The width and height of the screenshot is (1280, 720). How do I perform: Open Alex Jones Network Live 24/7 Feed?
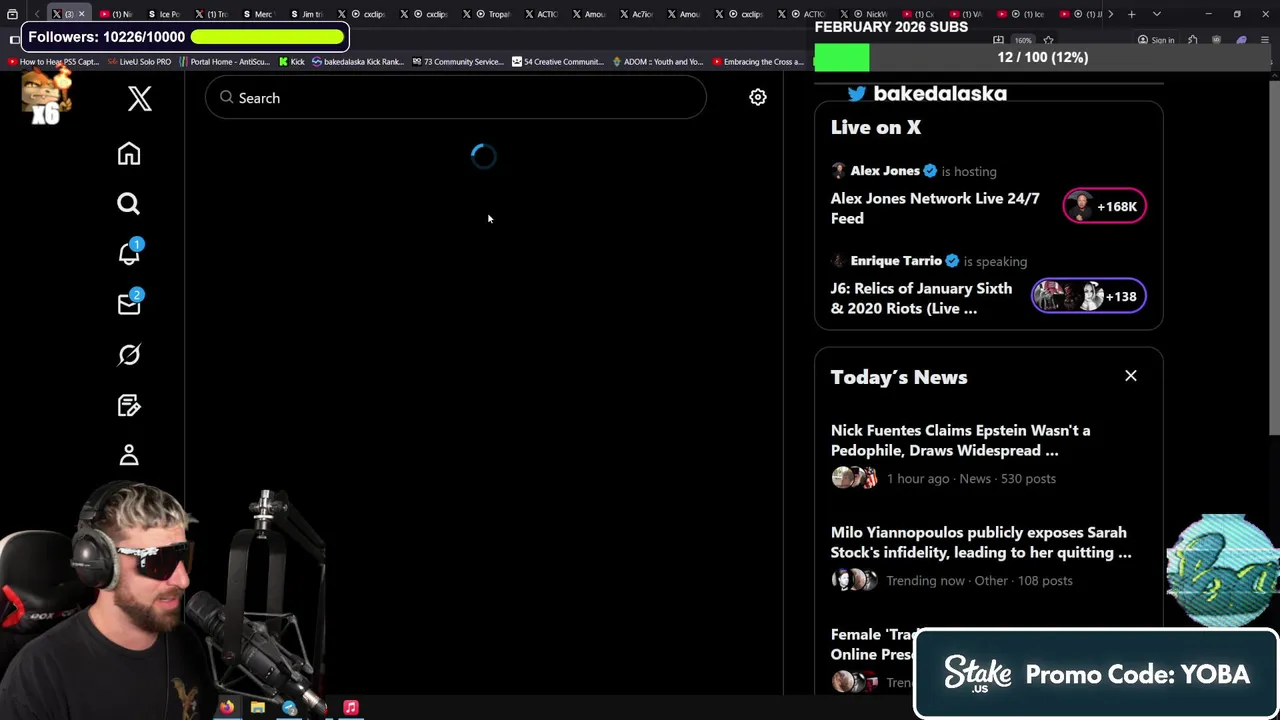pyautogui.click(x=935, y=208)
